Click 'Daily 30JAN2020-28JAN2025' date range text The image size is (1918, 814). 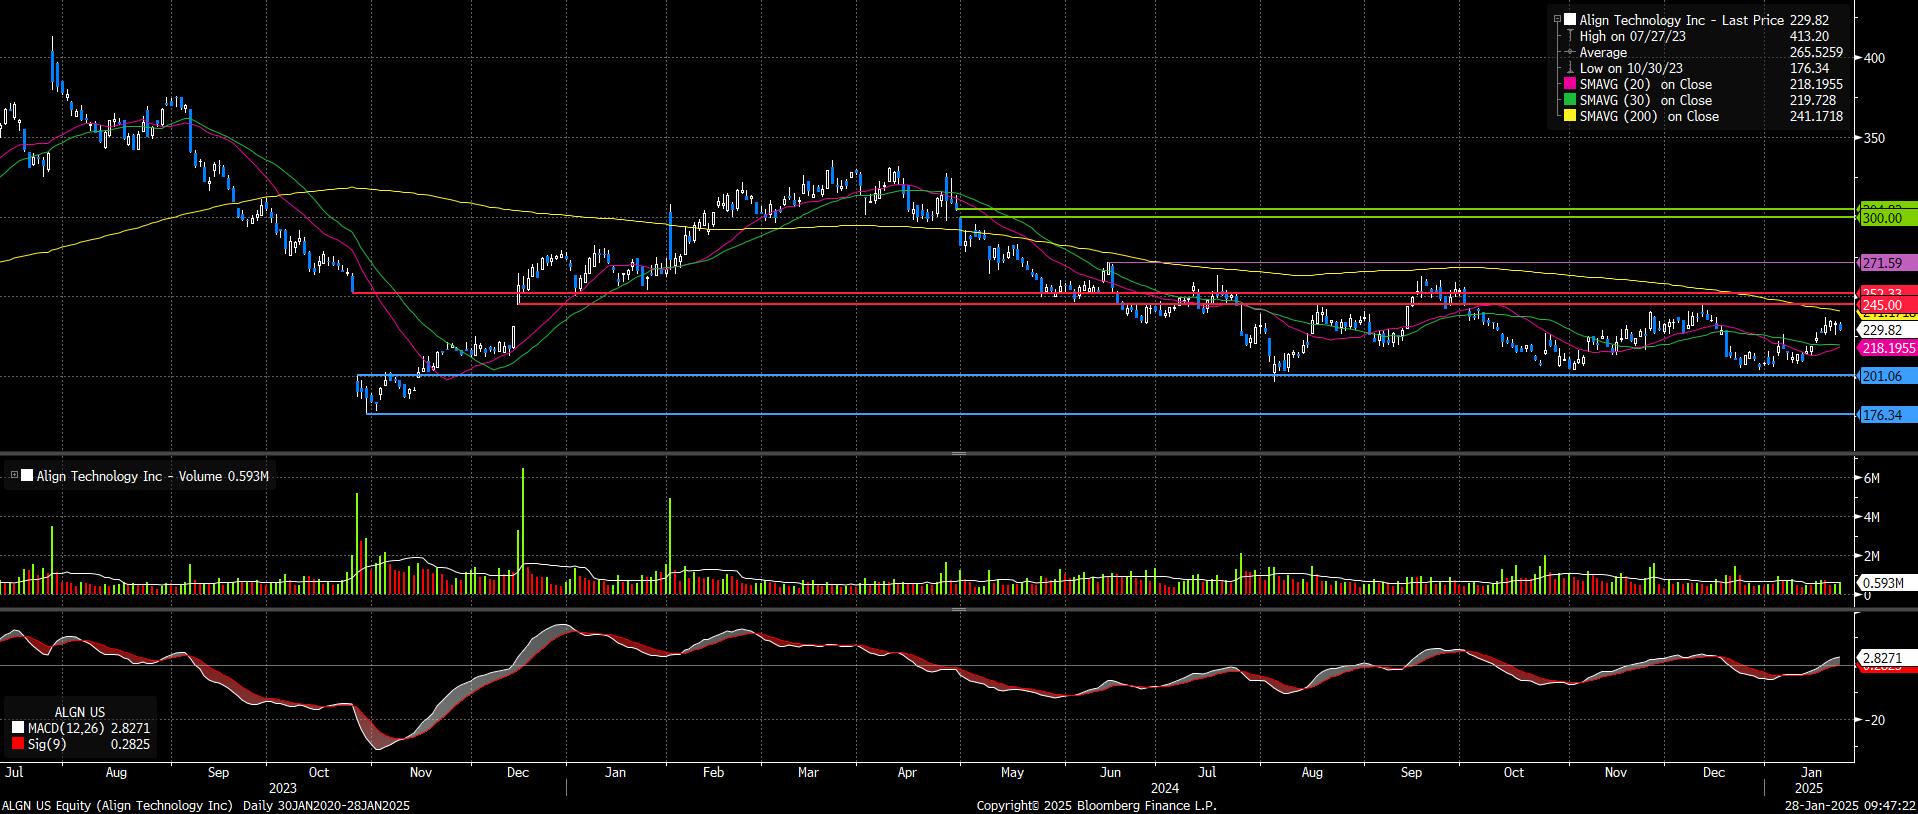tap(326, 805)
